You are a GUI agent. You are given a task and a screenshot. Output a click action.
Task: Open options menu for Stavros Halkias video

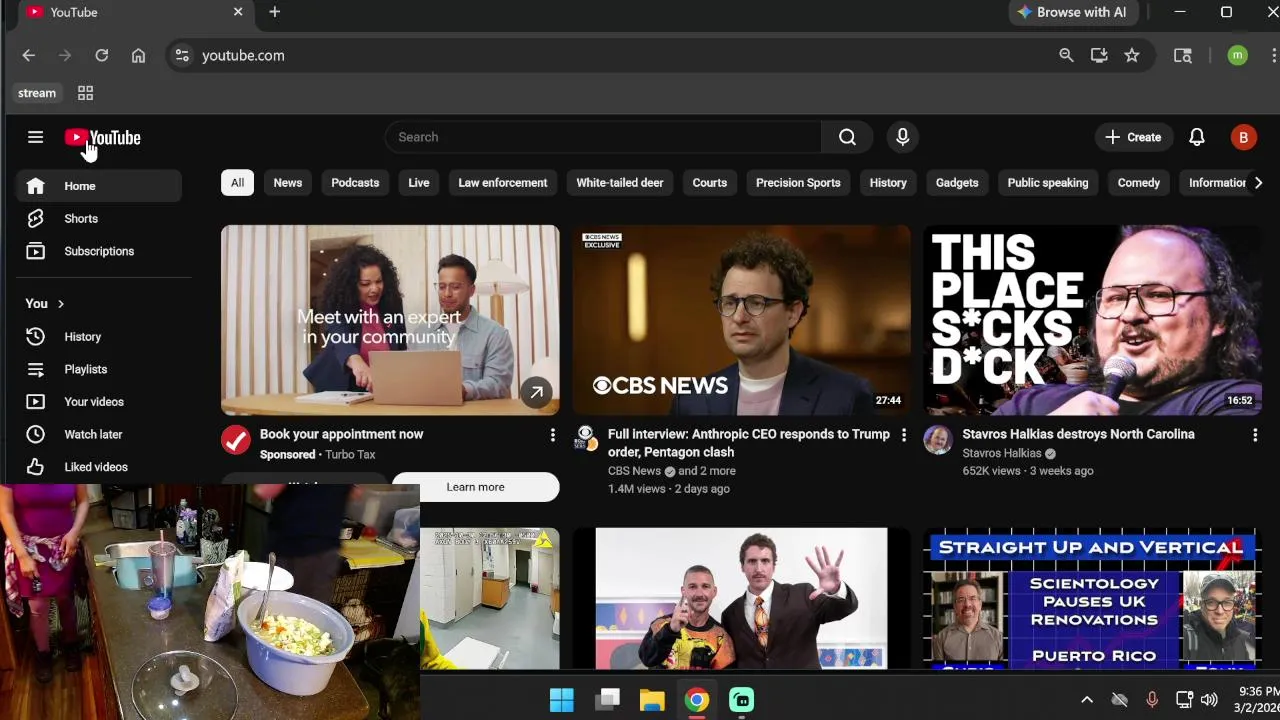[1254, 434]
